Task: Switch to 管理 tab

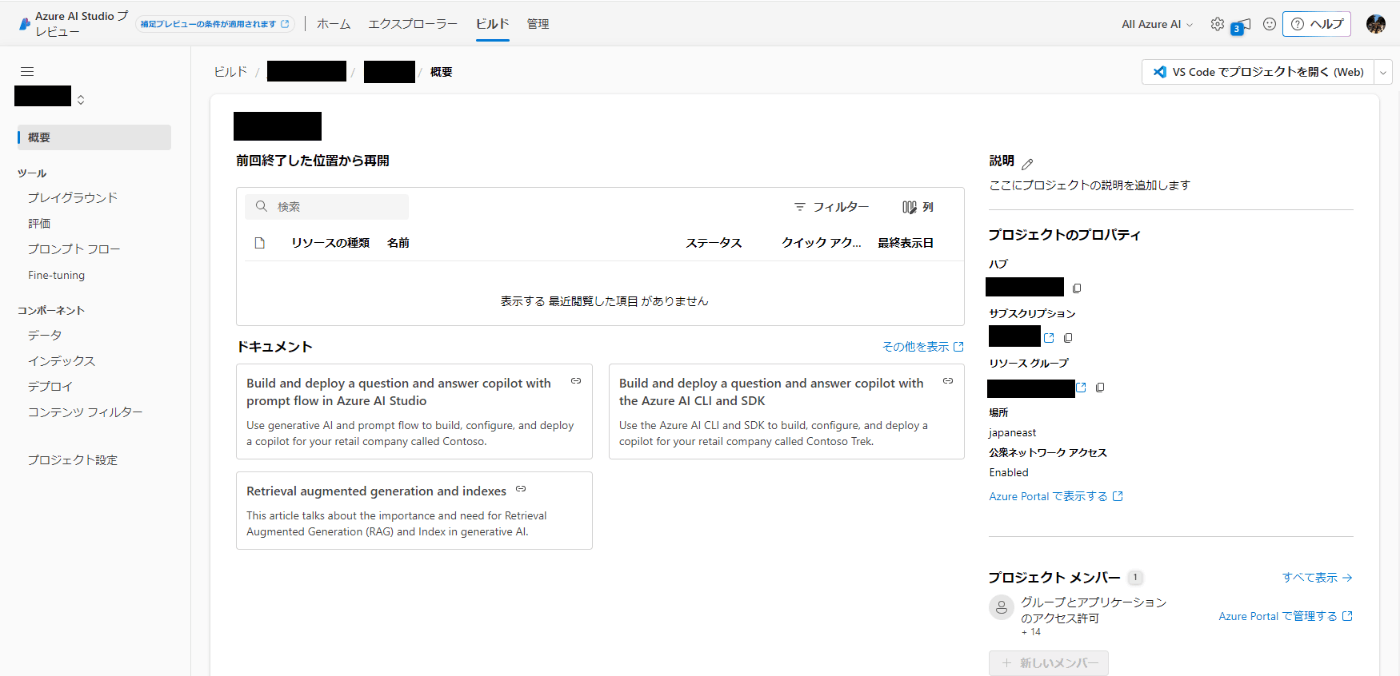Action: (538, 24)
